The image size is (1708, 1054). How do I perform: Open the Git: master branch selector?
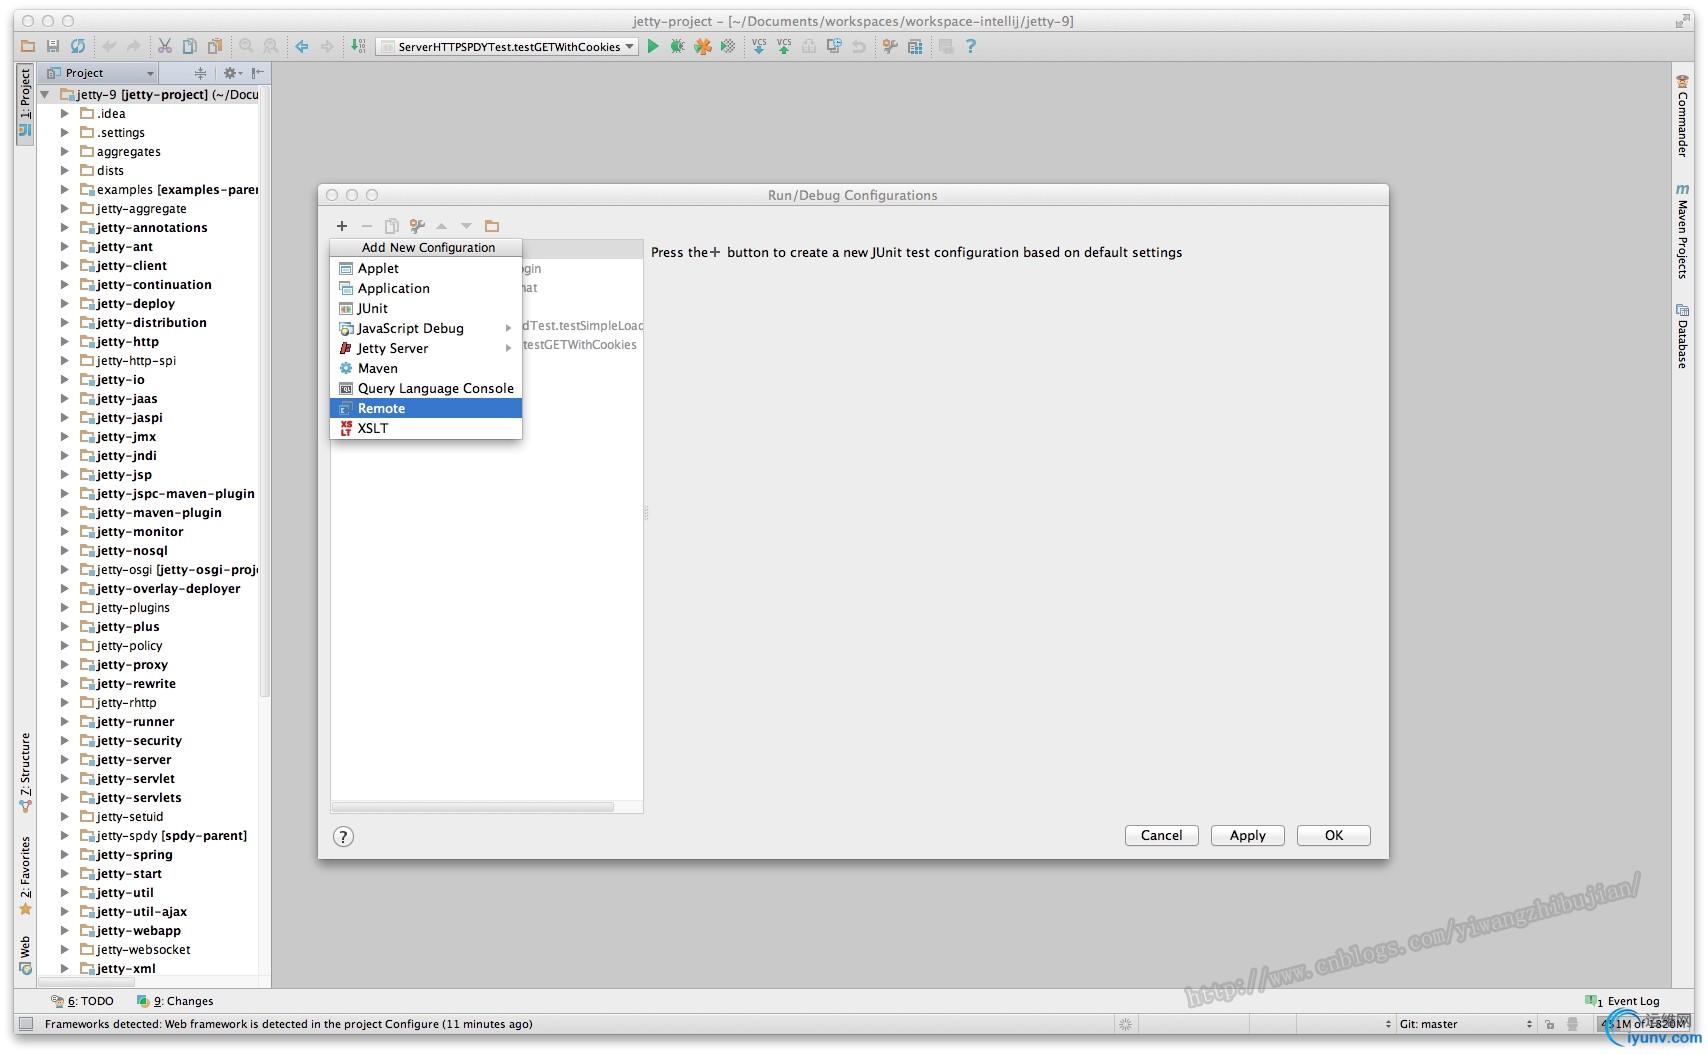[1465, 1024]
